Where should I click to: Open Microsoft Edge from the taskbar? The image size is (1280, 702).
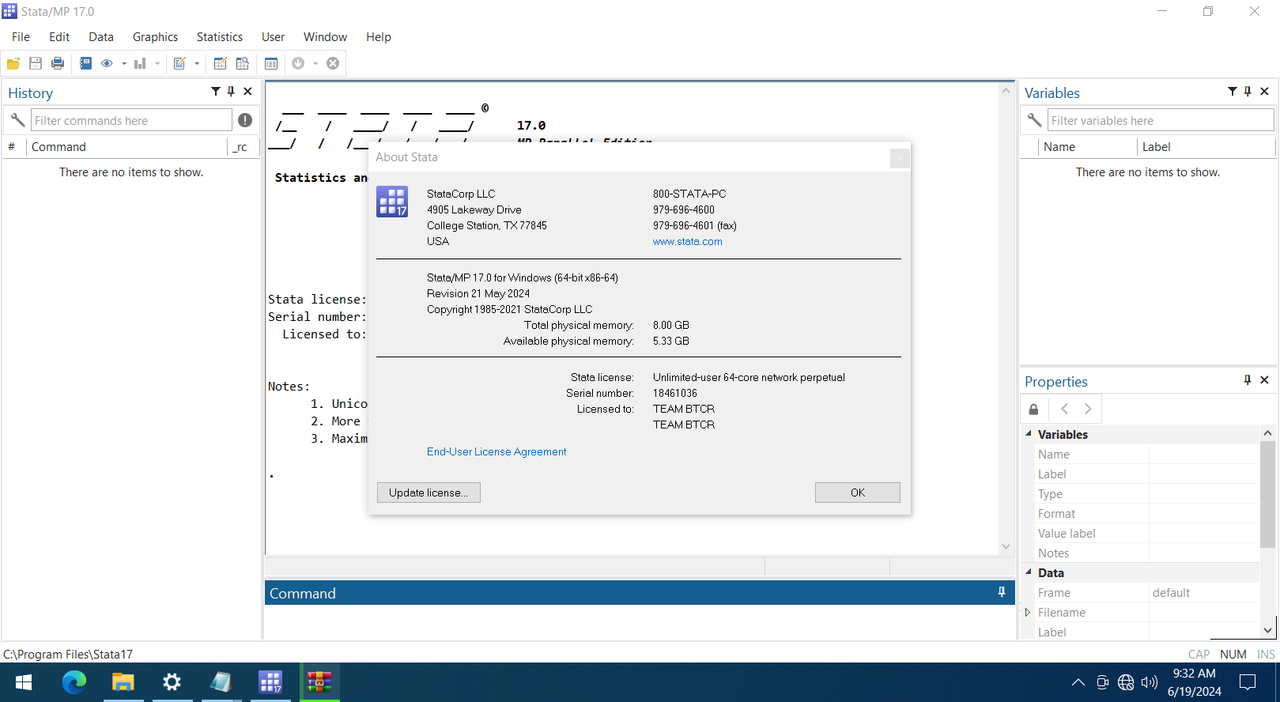pos(74,682)
